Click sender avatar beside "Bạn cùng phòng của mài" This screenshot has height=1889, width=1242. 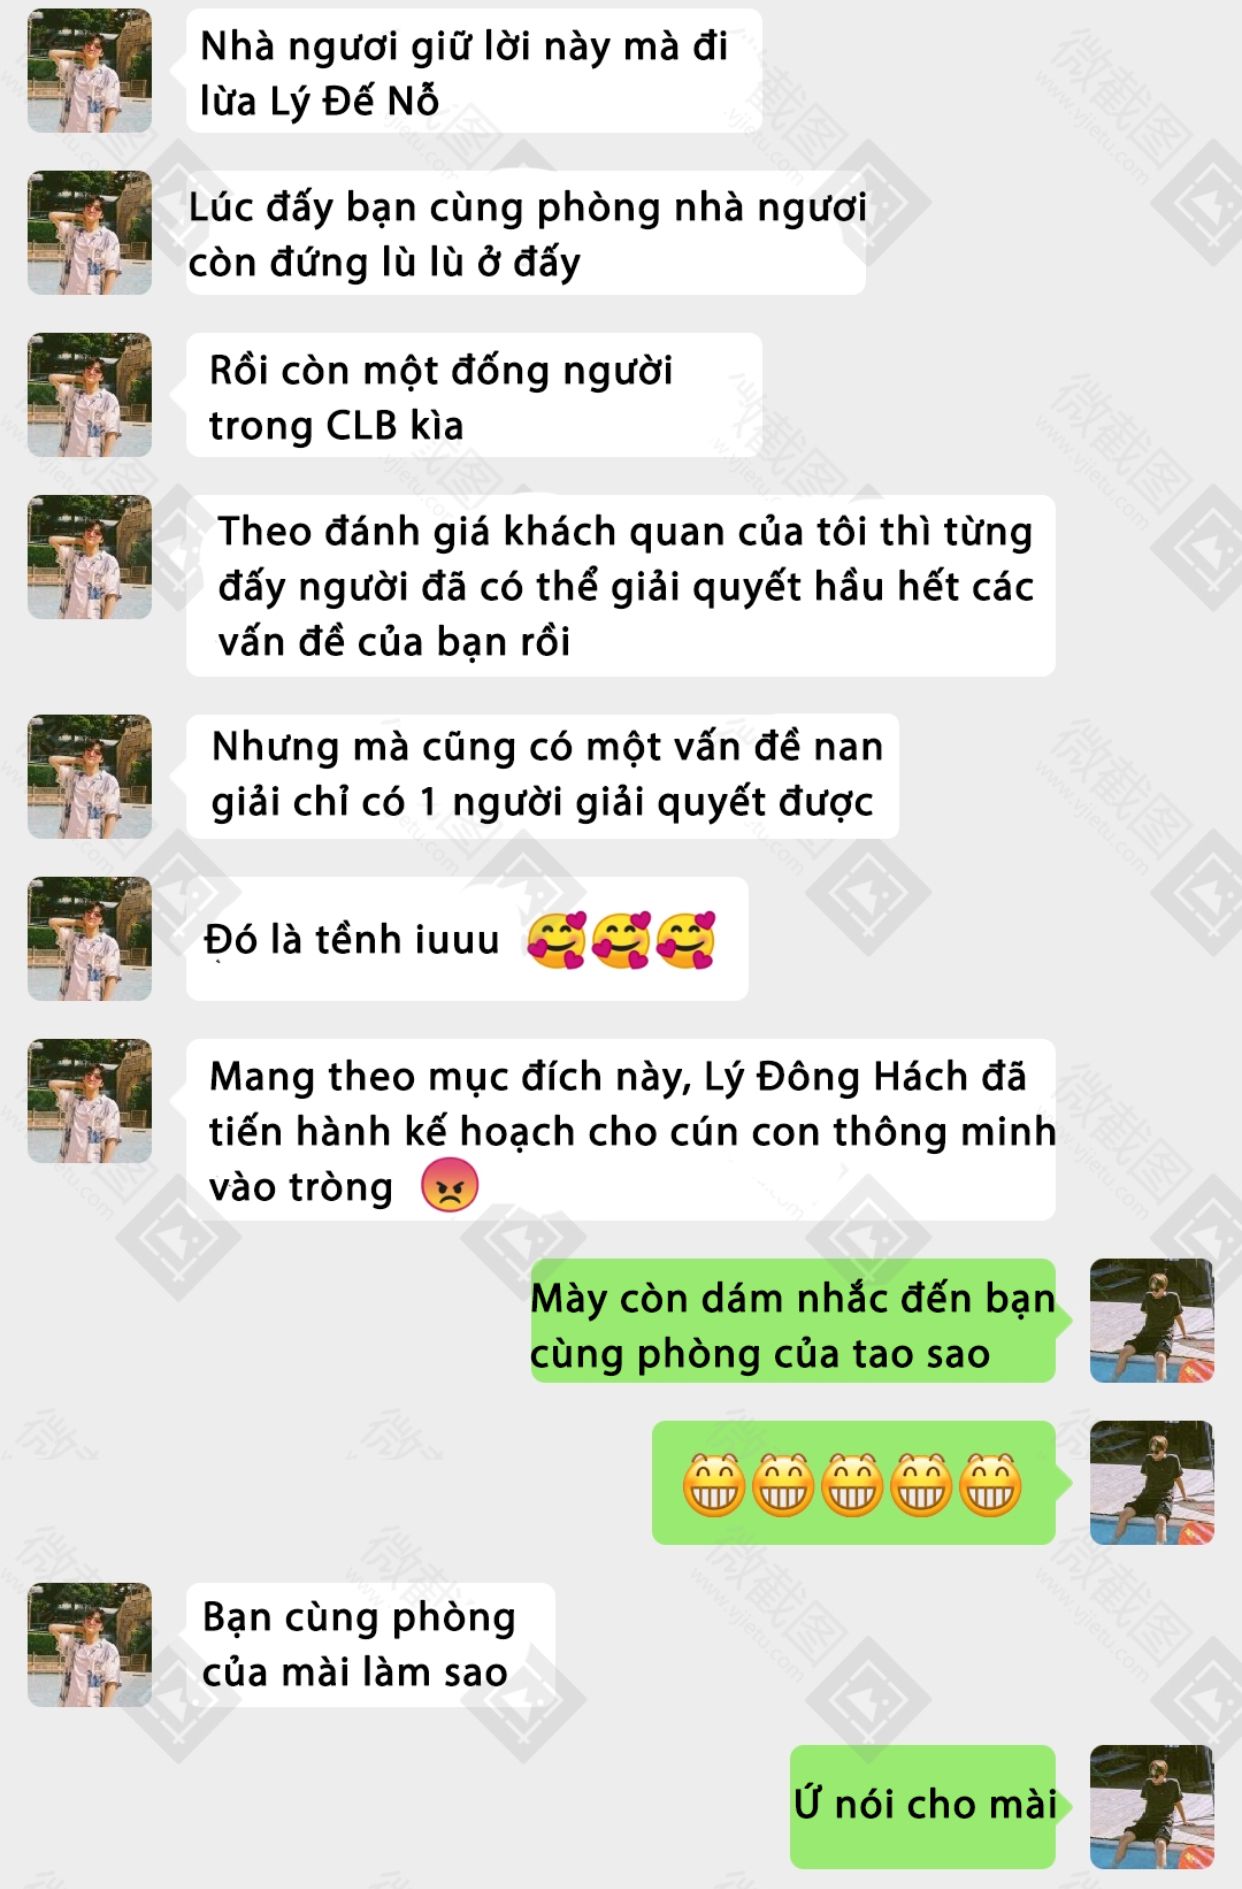[x=89, y=1645]
